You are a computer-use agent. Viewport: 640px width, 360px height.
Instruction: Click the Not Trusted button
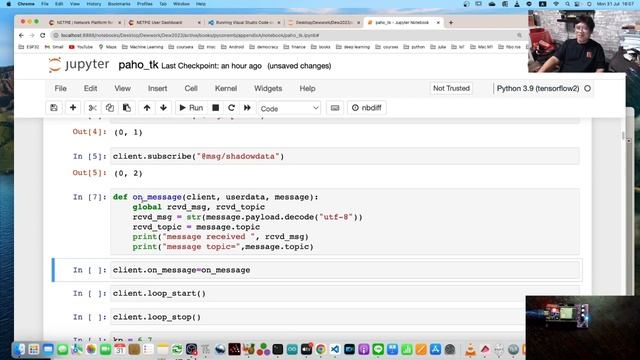pyautogui.click(x=451, y=88)
